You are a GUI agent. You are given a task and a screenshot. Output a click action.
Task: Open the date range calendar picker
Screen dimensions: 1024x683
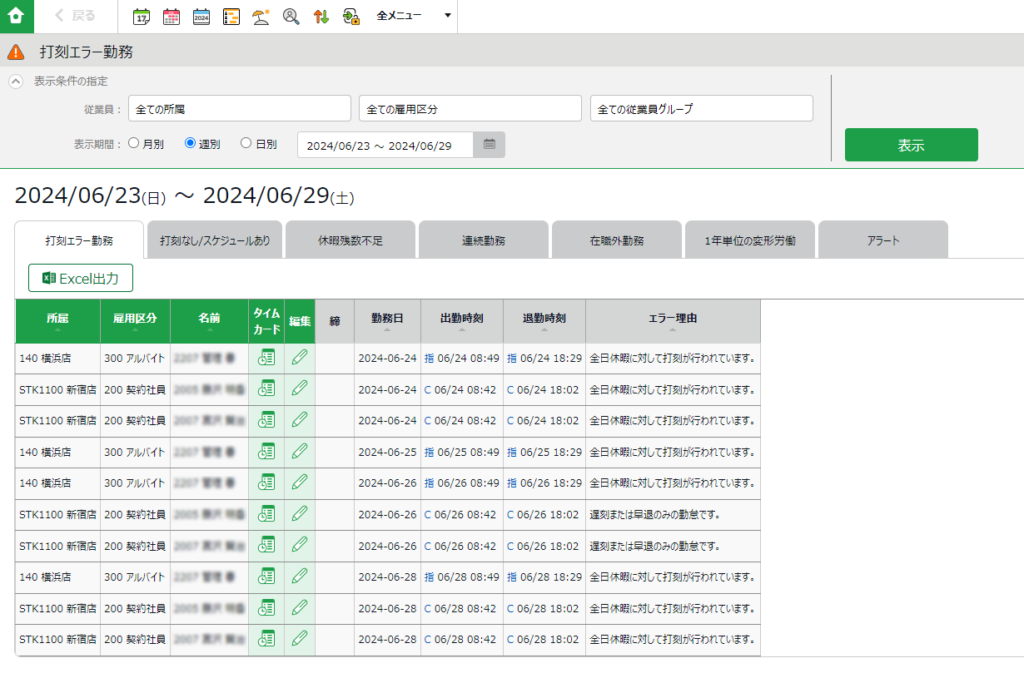(x=490, y=145)
